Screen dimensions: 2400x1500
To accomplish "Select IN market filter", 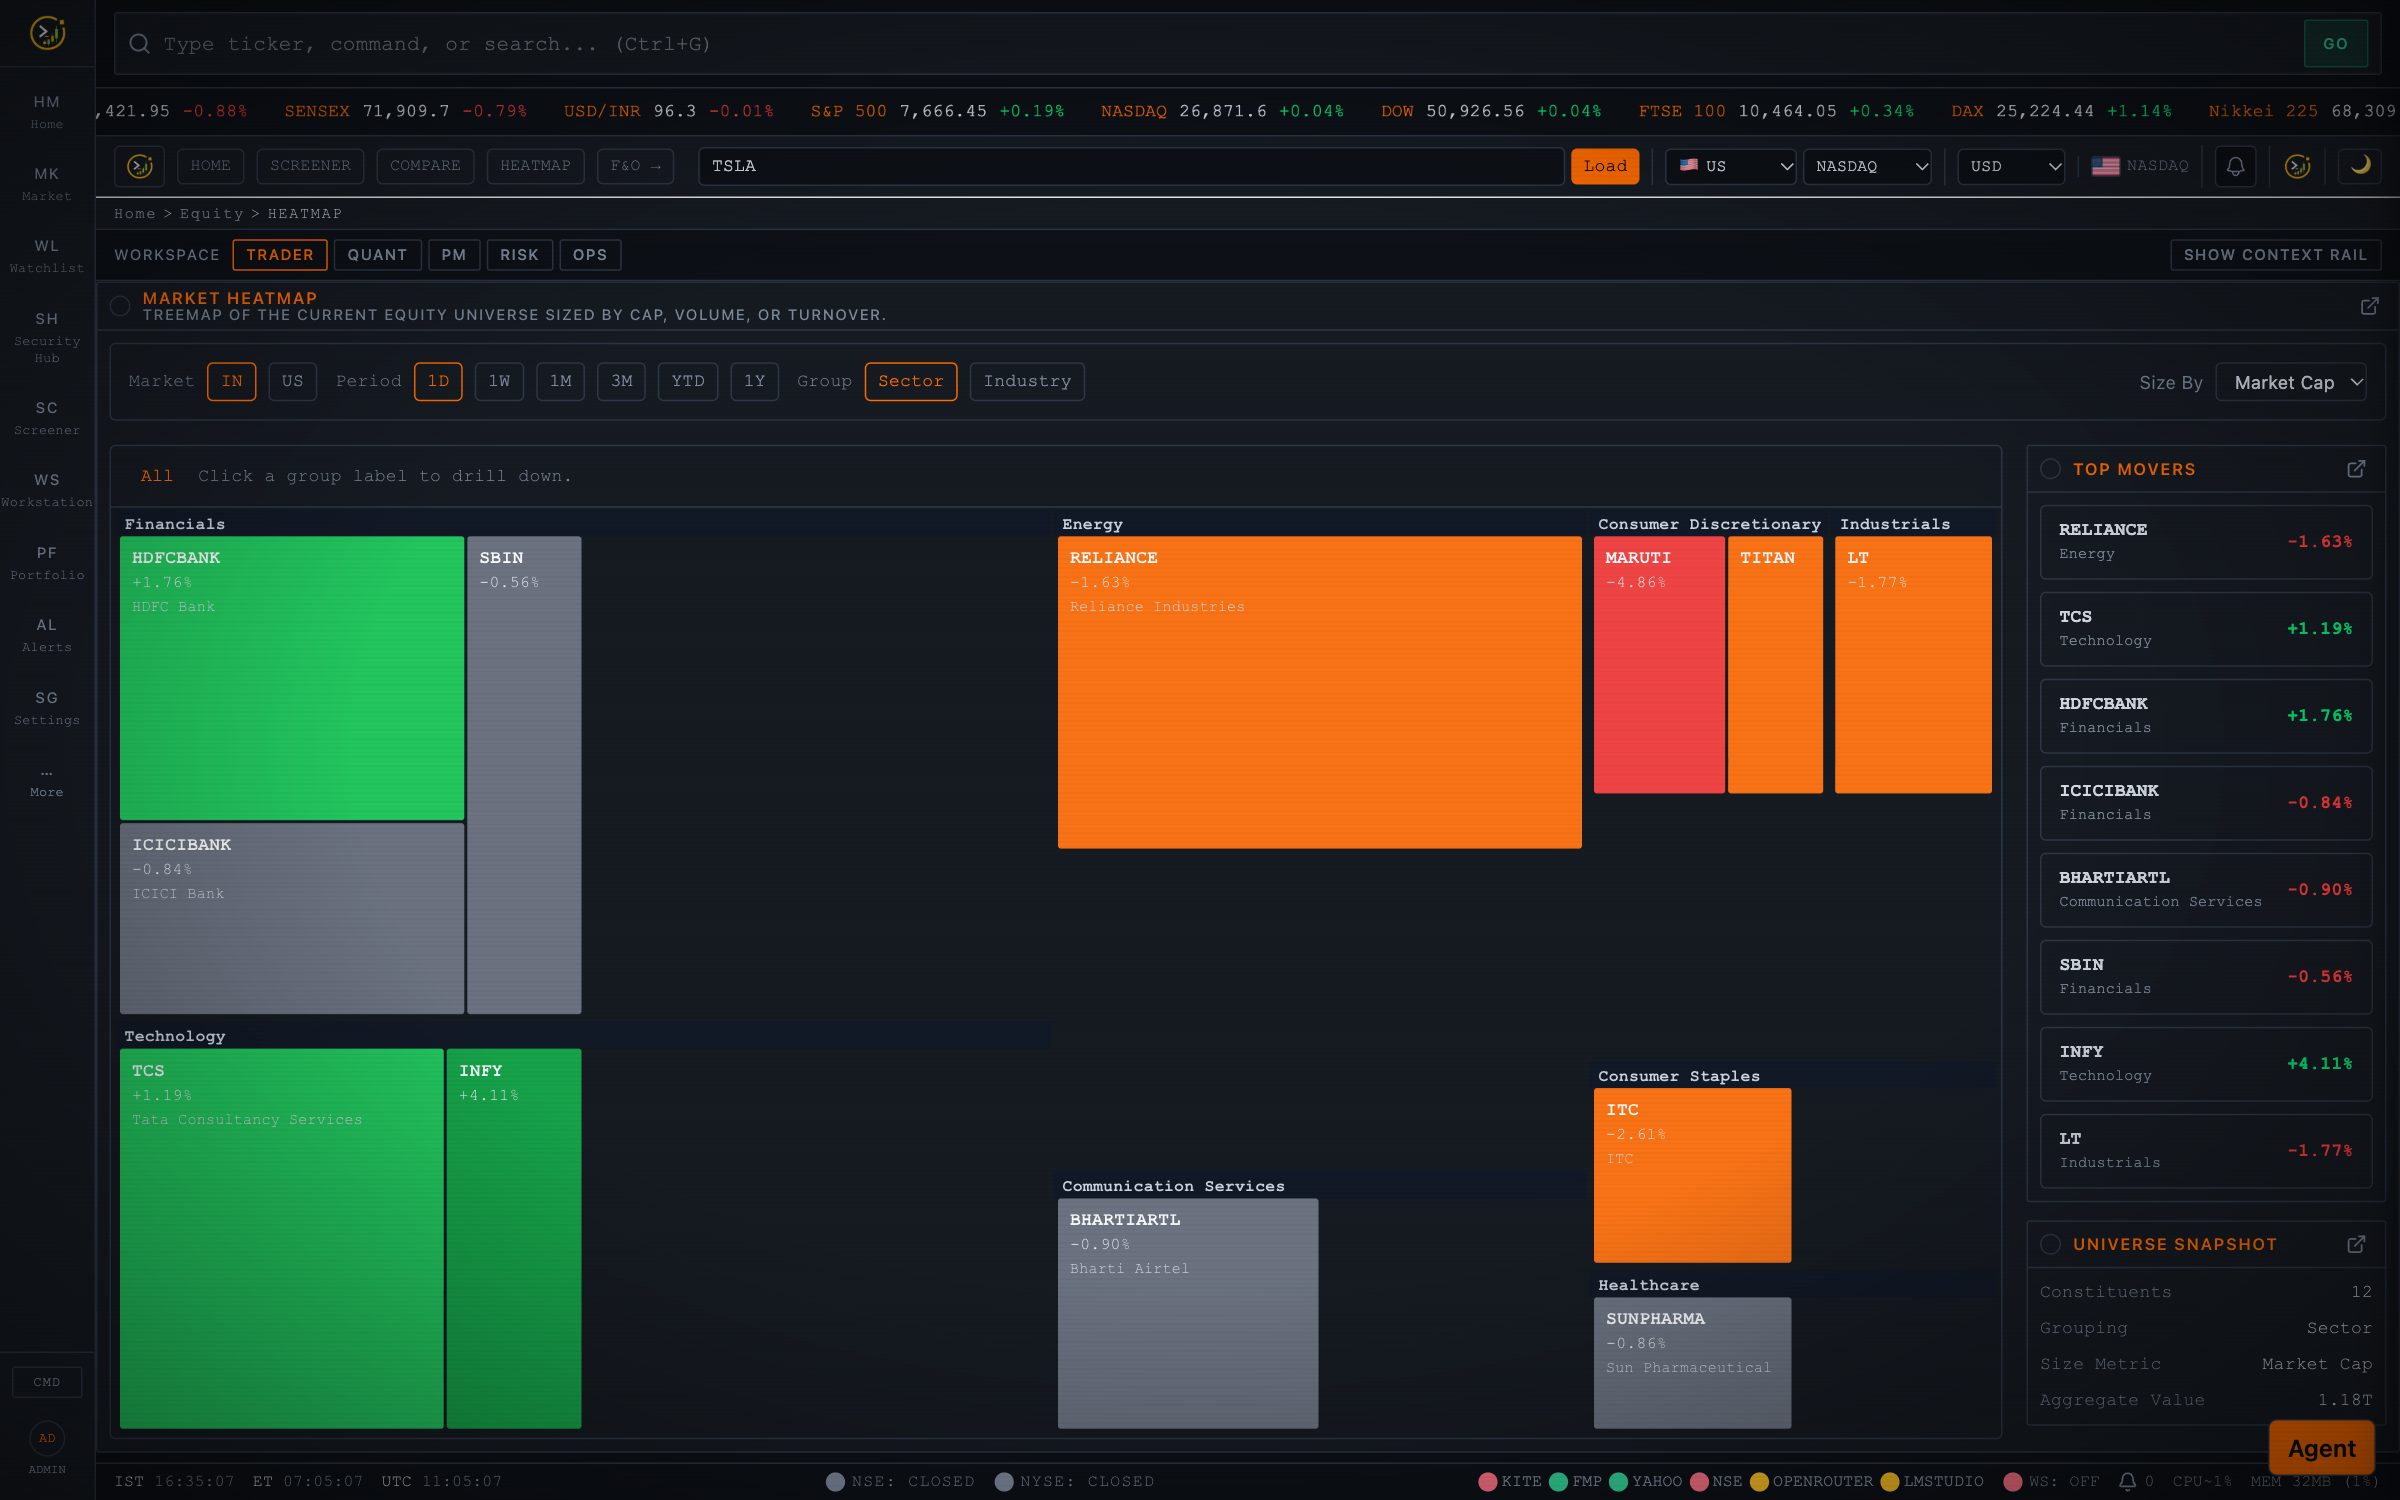I will (x=232, y=381).
